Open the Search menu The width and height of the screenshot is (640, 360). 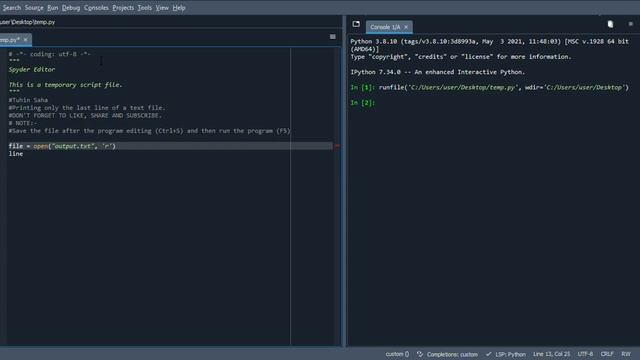(x=12, y=8)
